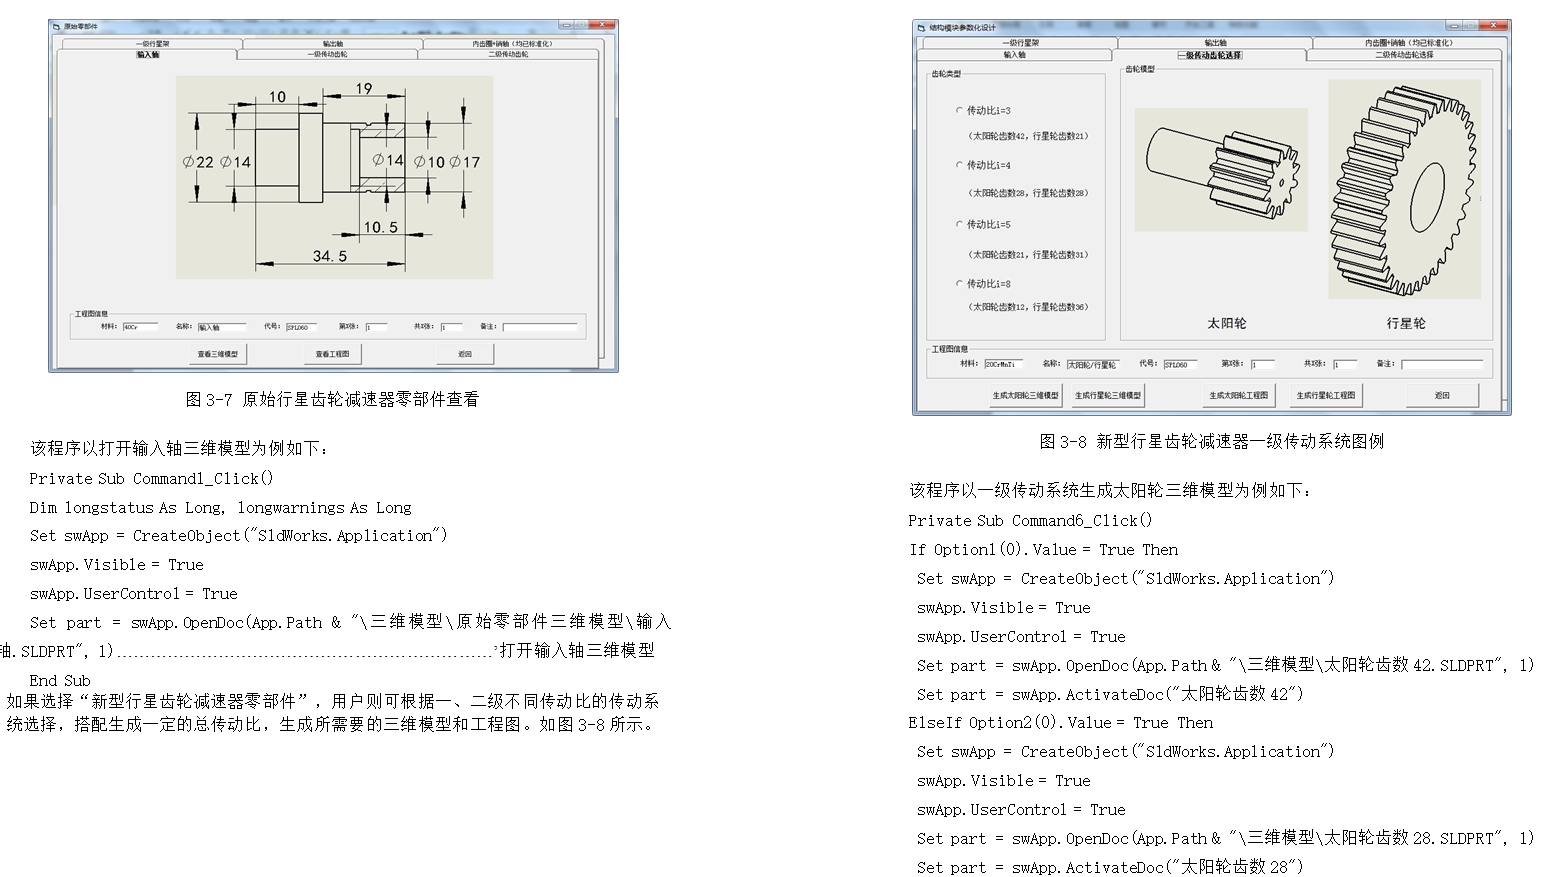
Task: Click caption 图3-8 新型行星齿轮减速器一级传动系统图例
Action: click(1211, 441)
